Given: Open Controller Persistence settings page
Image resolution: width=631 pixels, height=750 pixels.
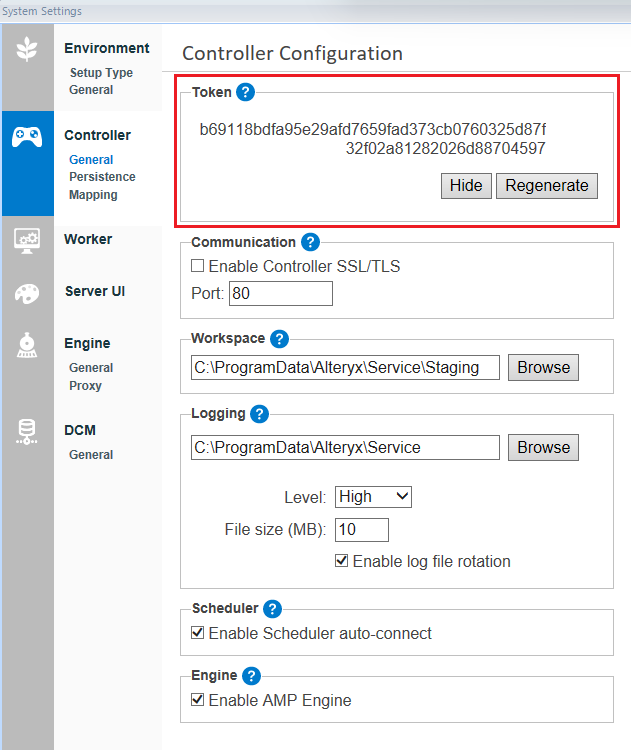Looking at the screenshot, I should [102, 177].
